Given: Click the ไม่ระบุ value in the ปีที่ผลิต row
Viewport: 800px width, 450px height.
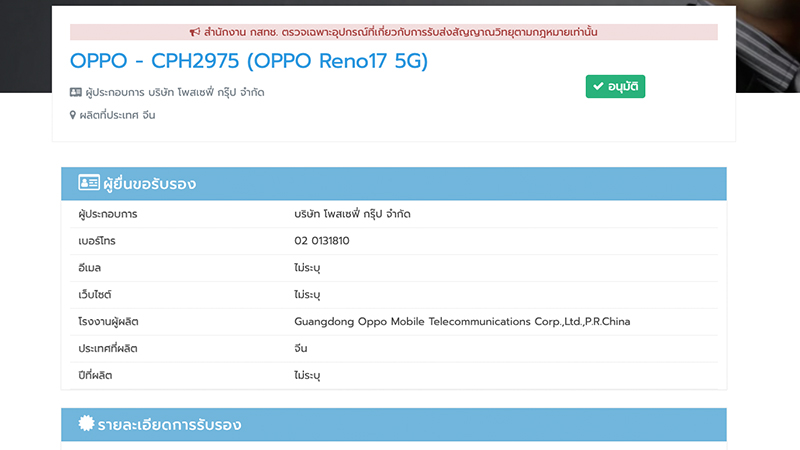Looking at the screenshot, I should 307,376.
